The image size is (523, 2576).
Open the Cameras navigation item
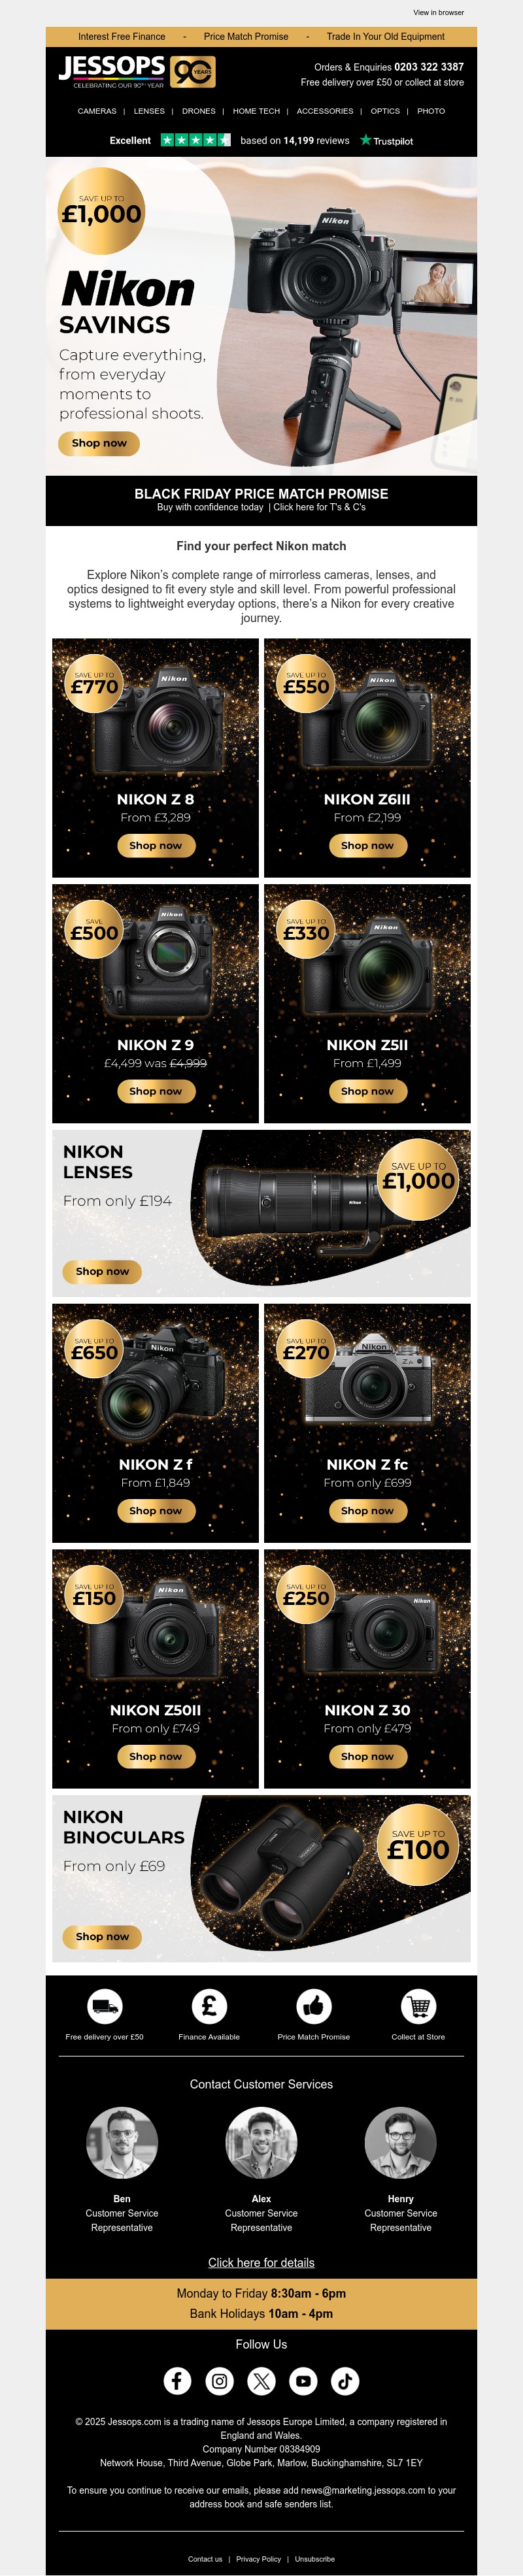pyautogui.click(x=97, y=111)
